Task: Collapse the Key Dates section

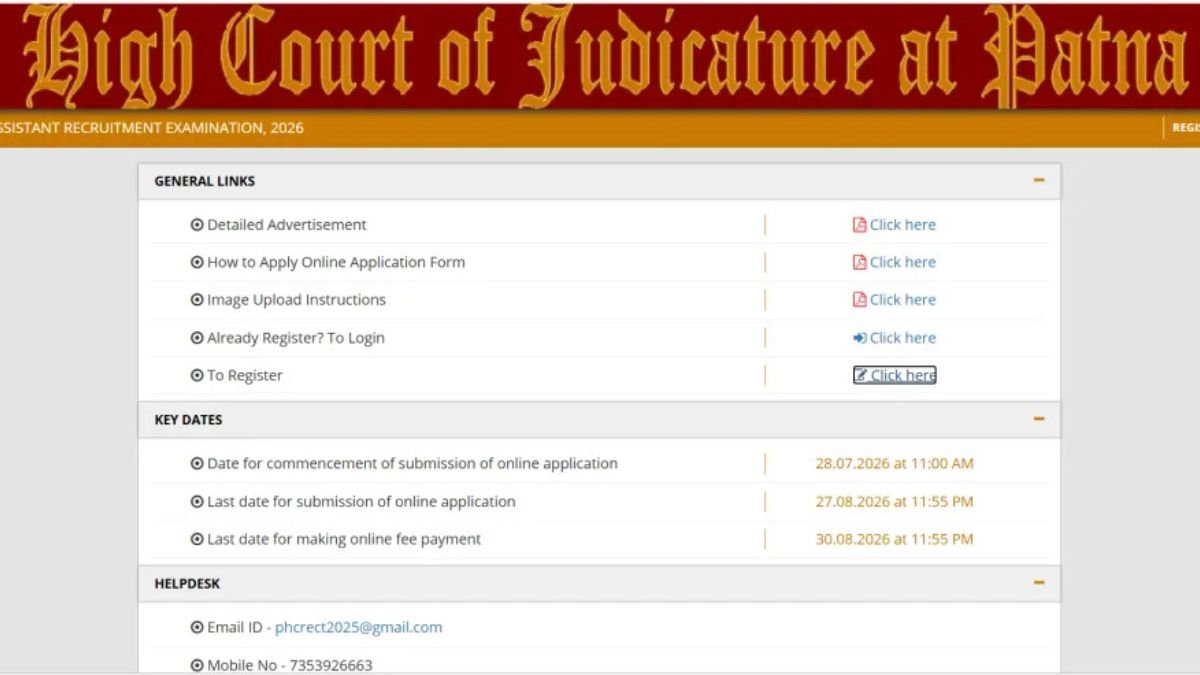Action: point(1039,420)
